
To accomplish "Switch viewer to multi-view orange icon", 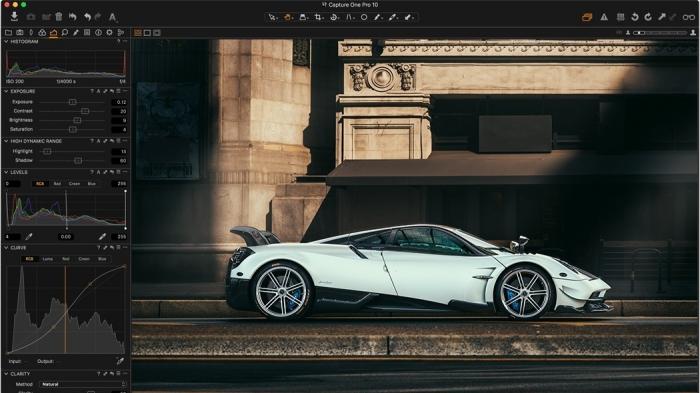I will coord(138,33).
